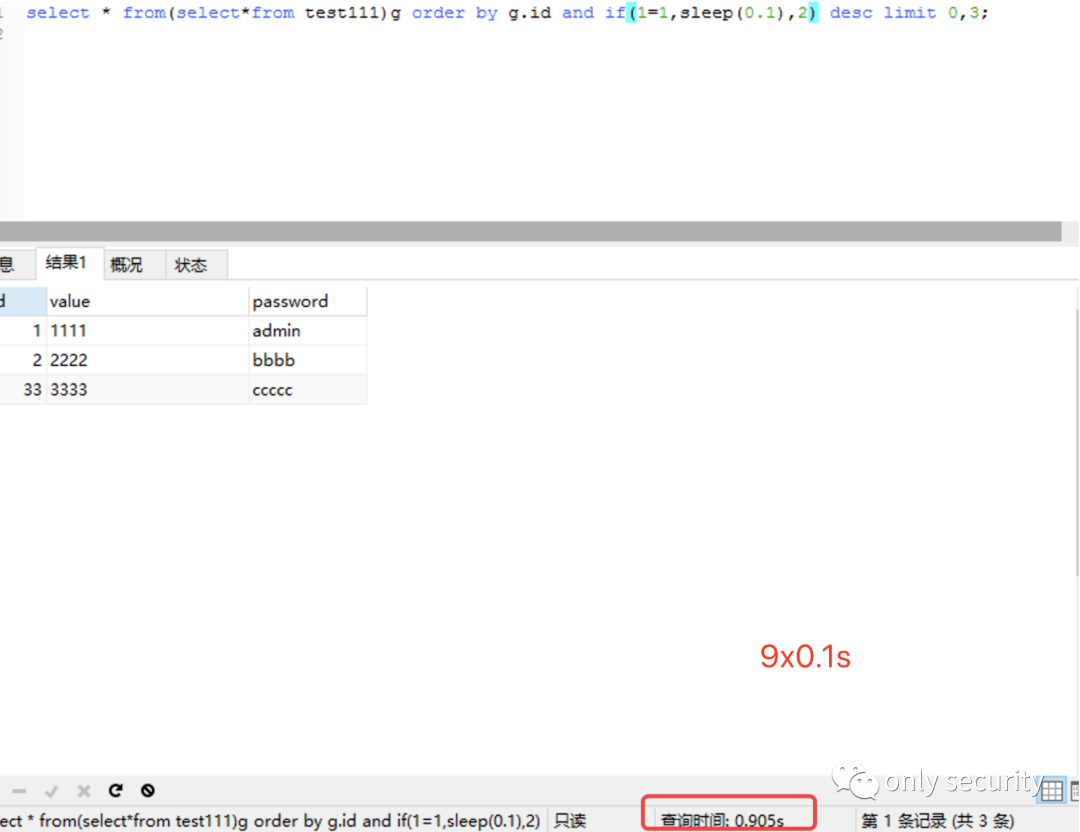Click on g.id in the SQL editor

(530, 12)
